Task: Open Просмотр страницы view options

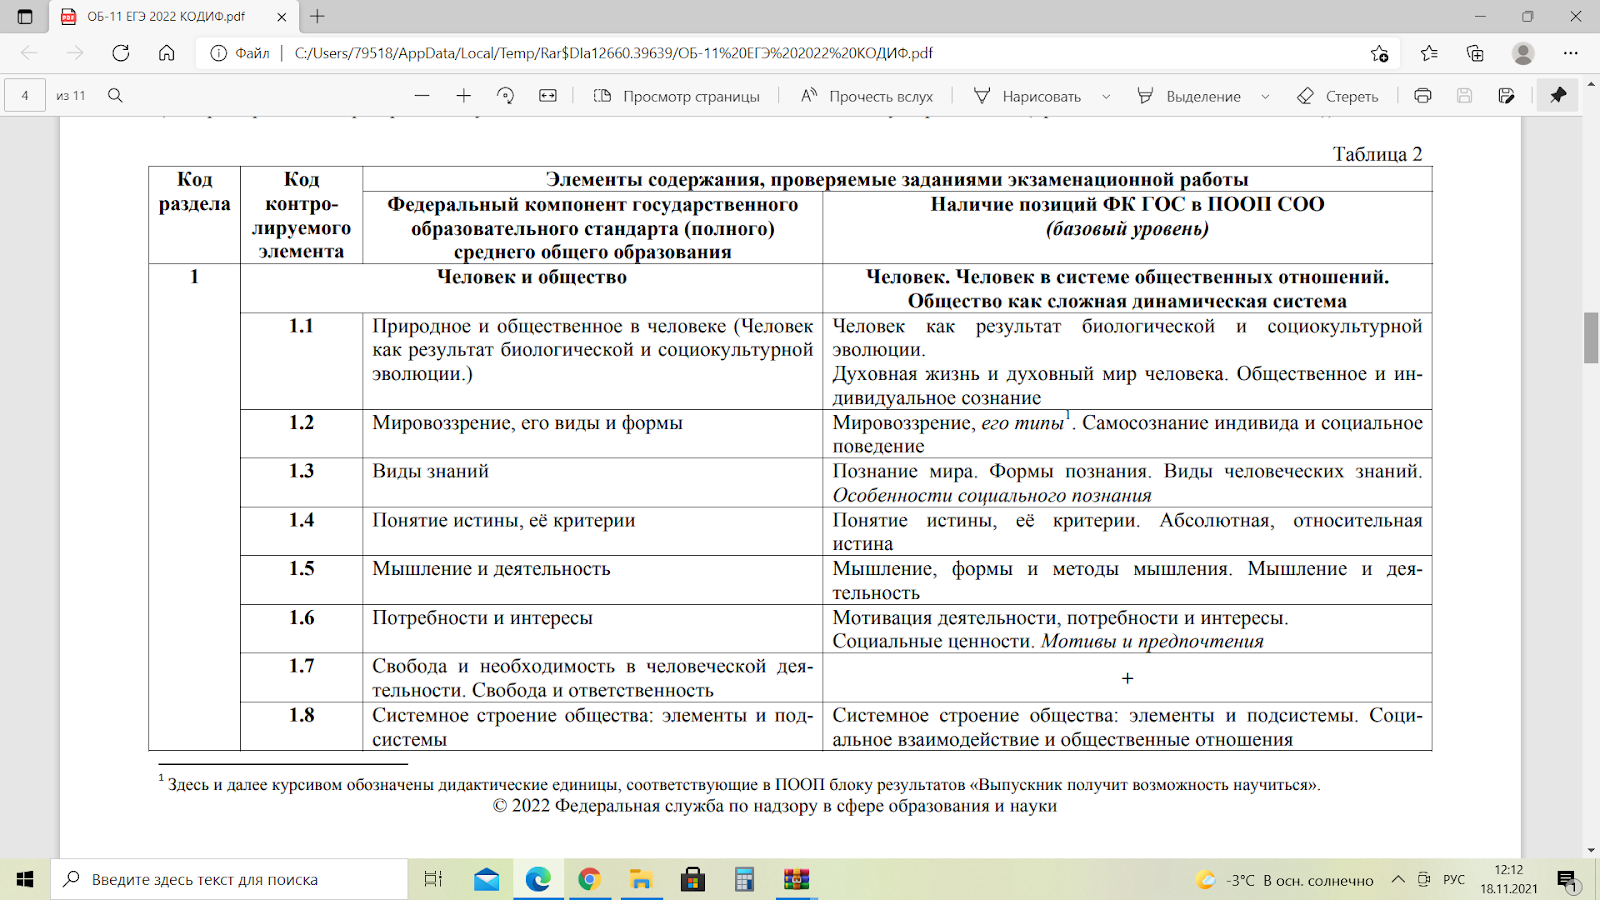Action: tap(677, 96)
